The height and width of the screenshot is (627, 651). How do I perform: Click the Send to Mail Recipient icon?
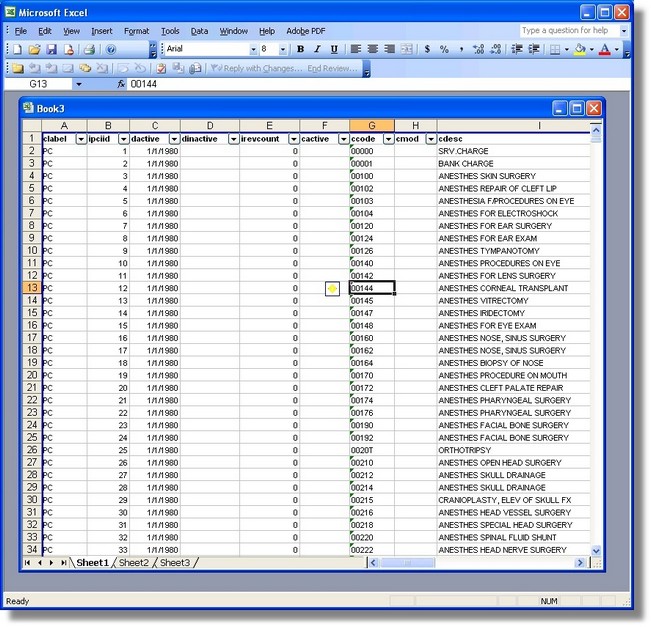coord(195,68)
